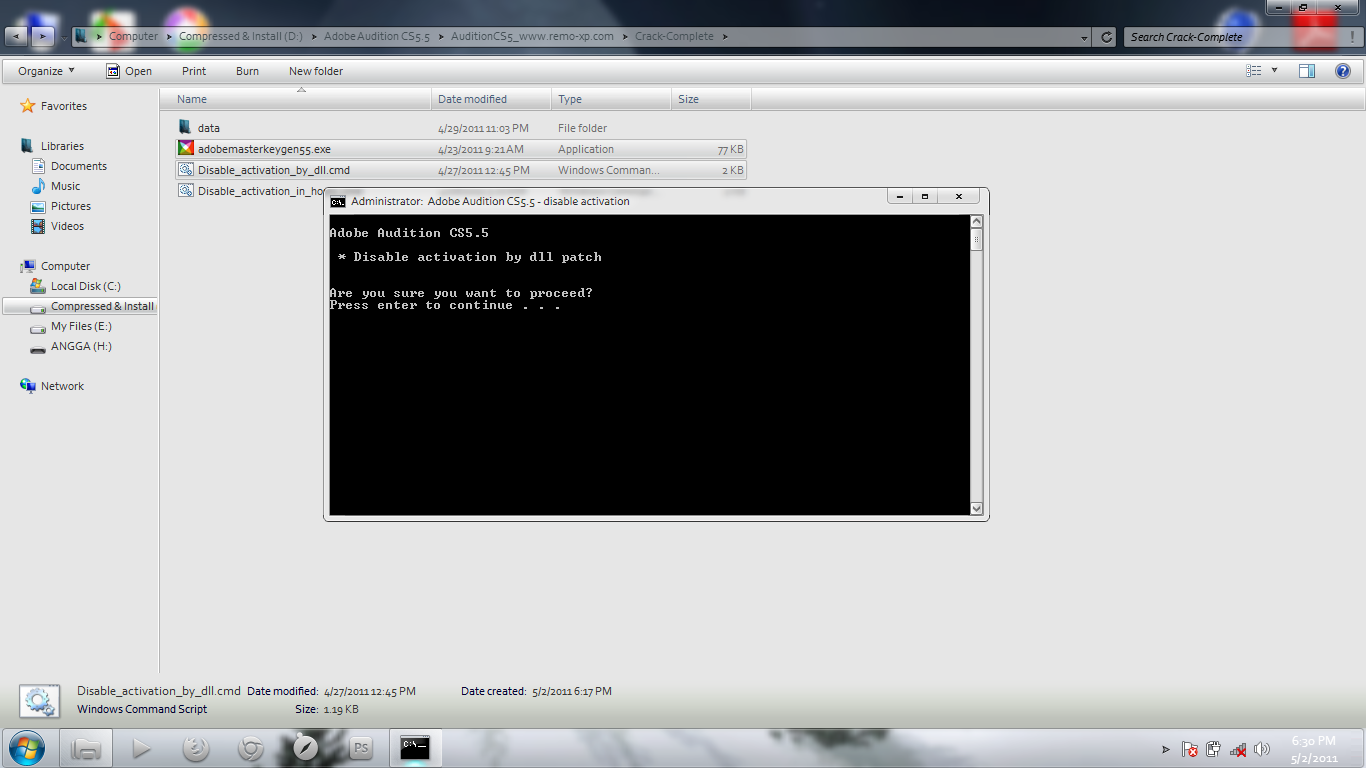
Task: Open Action Center flag tray icon
Action: tap(1190, 749)
